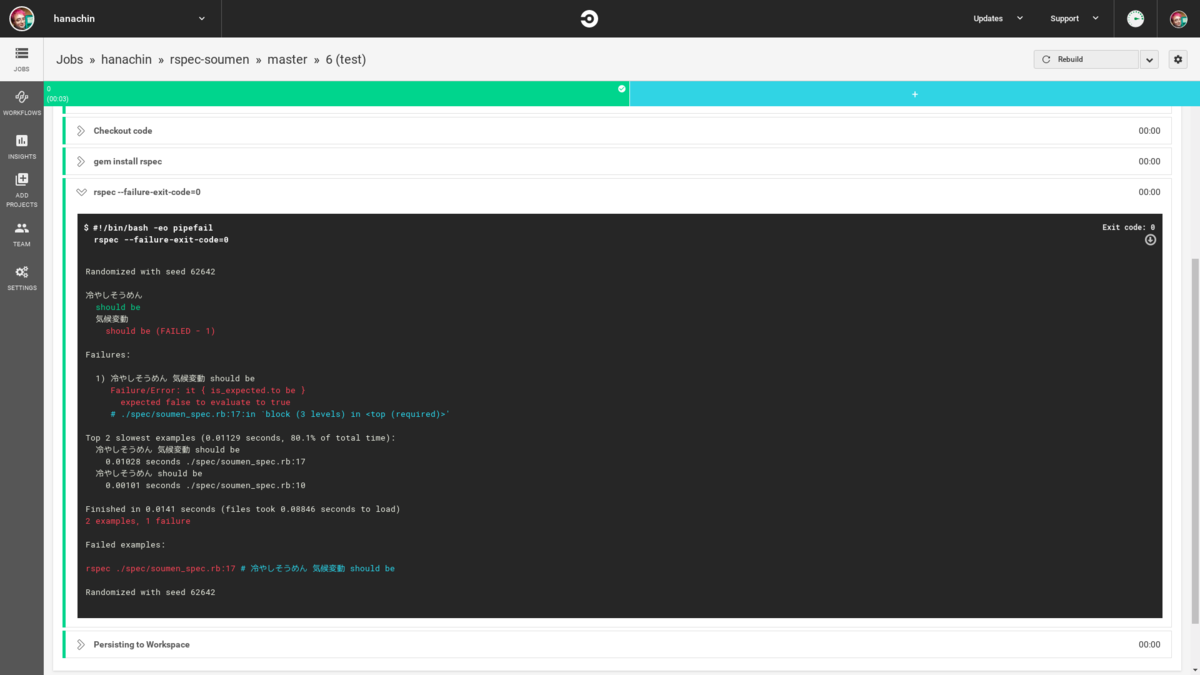
Task: Go to master branch in the breadcrumb
Action: [288, 59]
